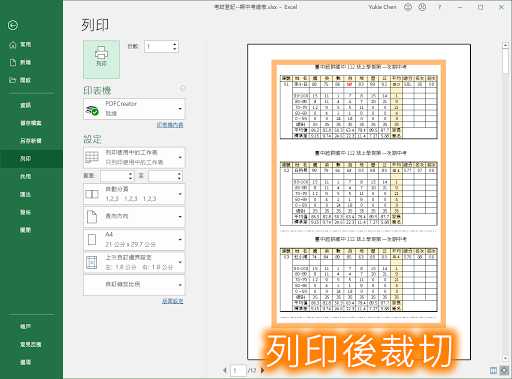Viewport: 512px width, 379px height.
Task: Open the account profile icon in title bar
Action: pos(422,7)
